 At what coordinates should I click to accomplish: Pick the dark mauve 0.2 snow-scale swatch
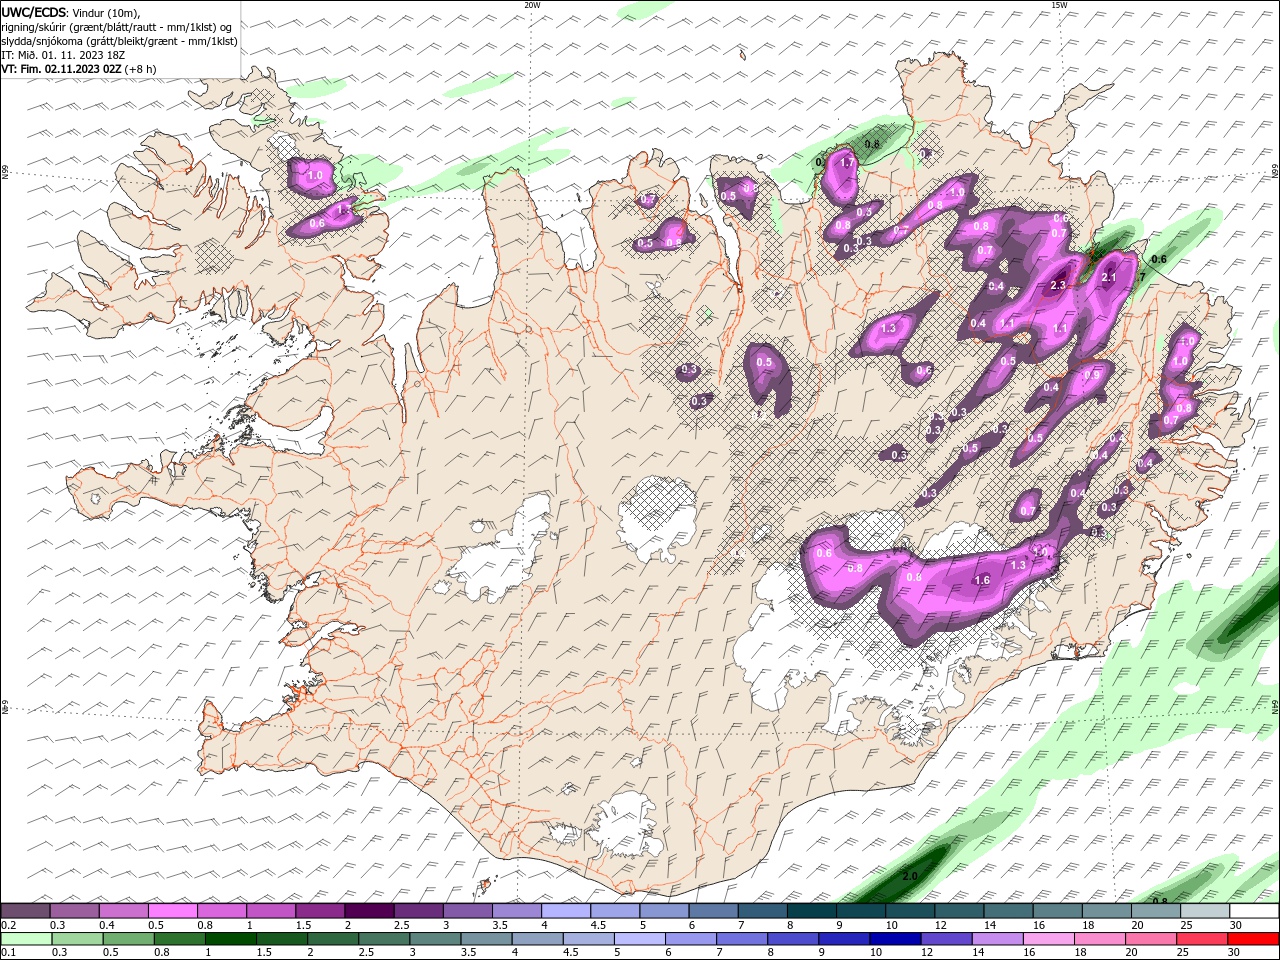25,910
